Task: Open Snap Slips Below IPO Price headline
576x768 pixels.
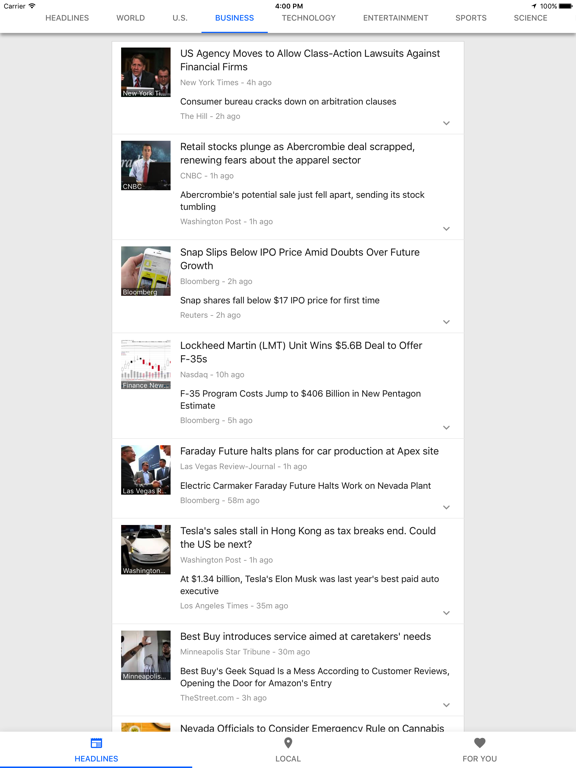Action: pos(300,259)
